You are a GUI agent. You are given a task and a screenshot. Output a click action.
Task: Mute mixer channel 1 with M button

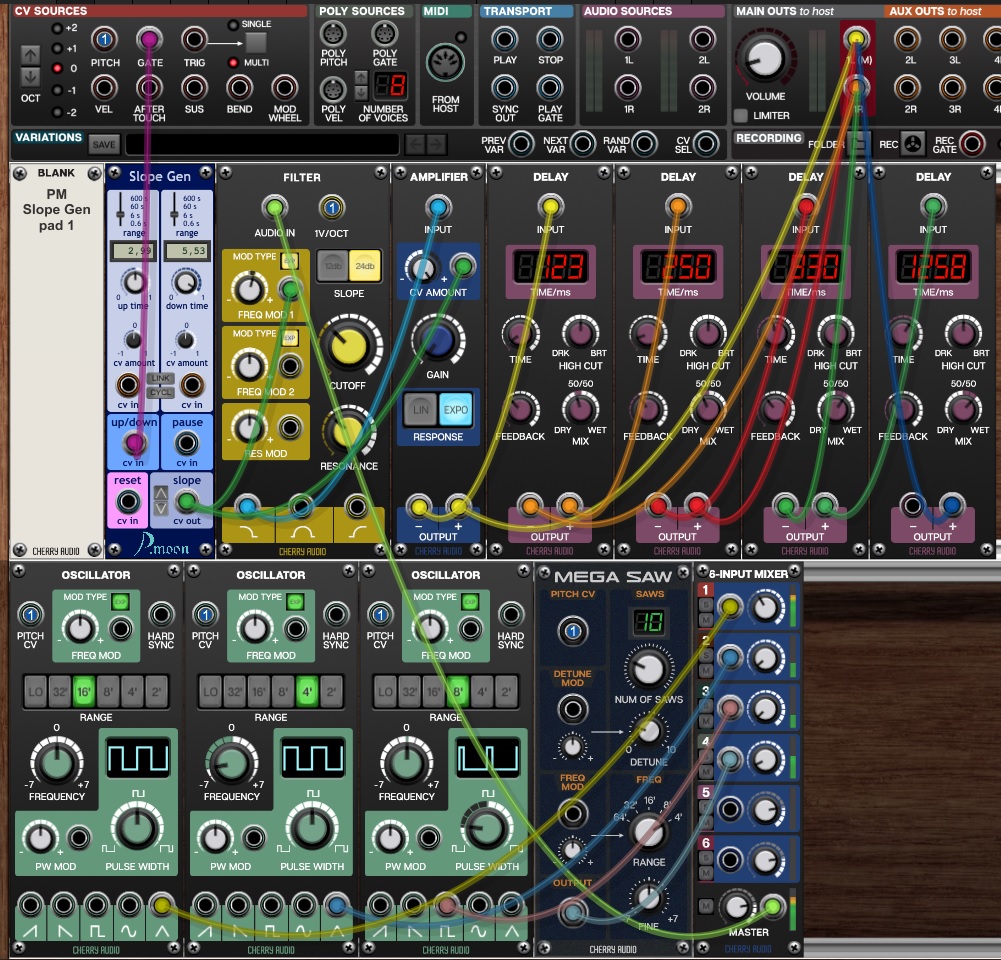(x=706, y=618)
